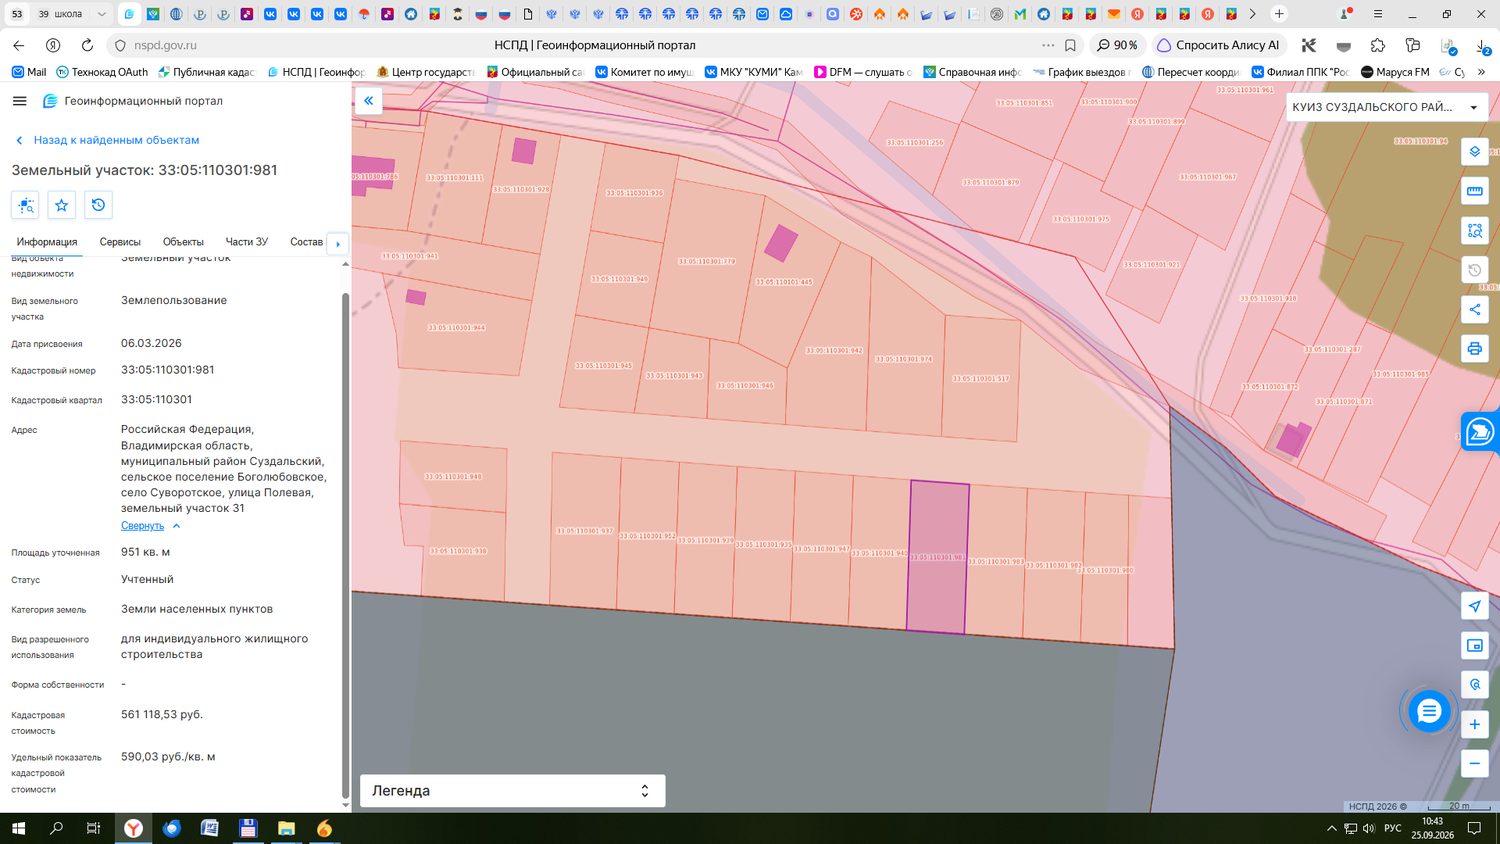This screenshot has height=844, width=1500.
Task: Open the chat support bubble
Action: tap(1429, 711)
